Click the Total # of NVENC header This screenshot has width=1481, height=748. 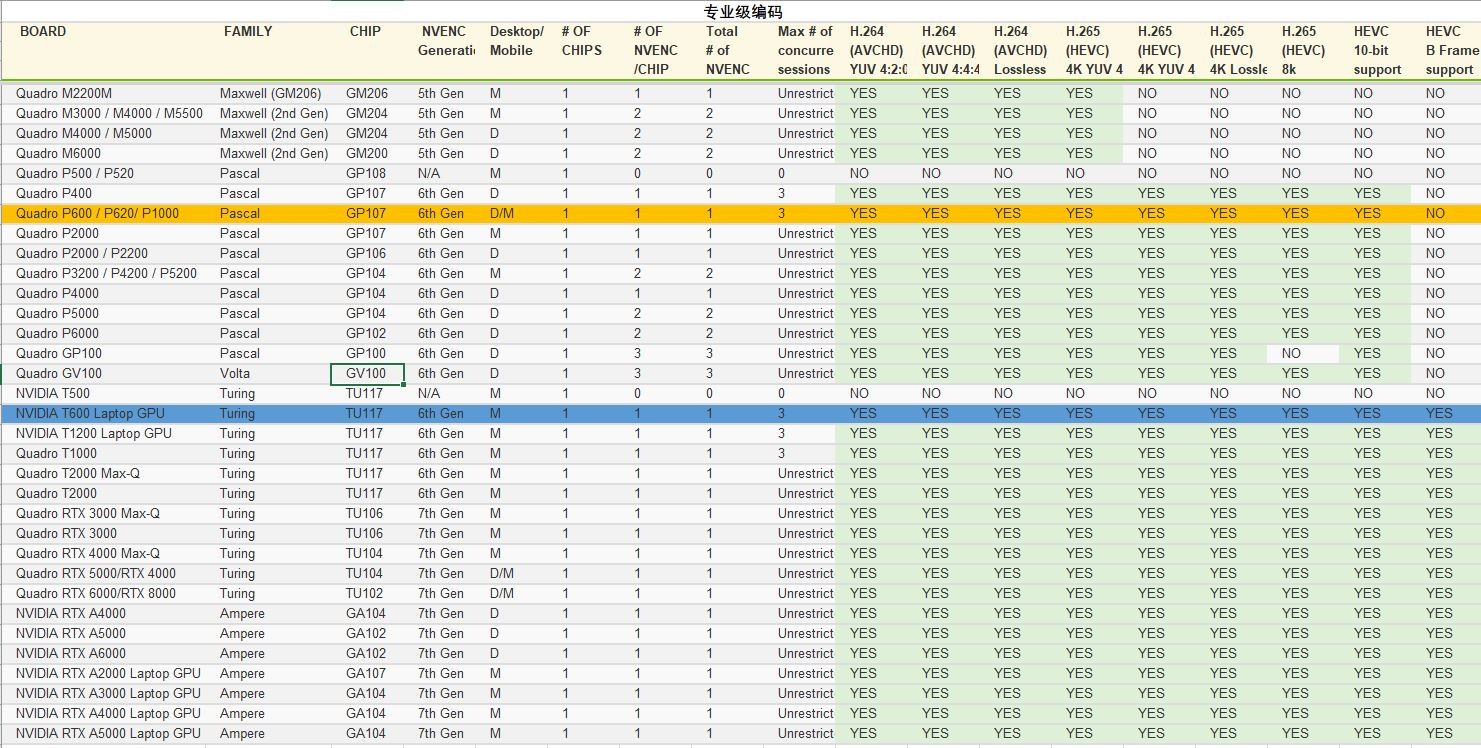tap(727, 51)
